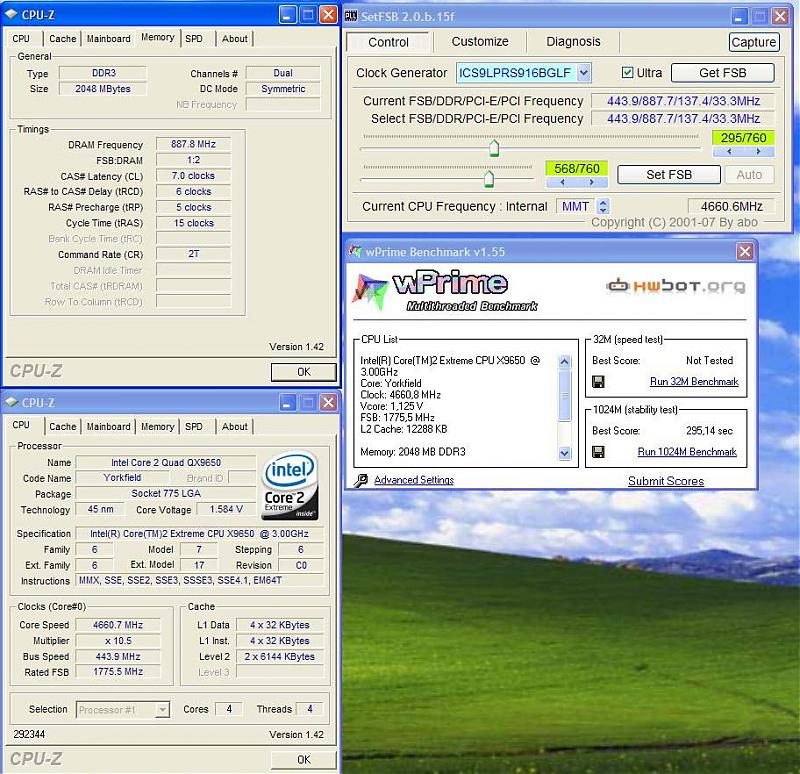
Task: Click MMT spinner arrows for CPU frequency
Action: (603, 206)
